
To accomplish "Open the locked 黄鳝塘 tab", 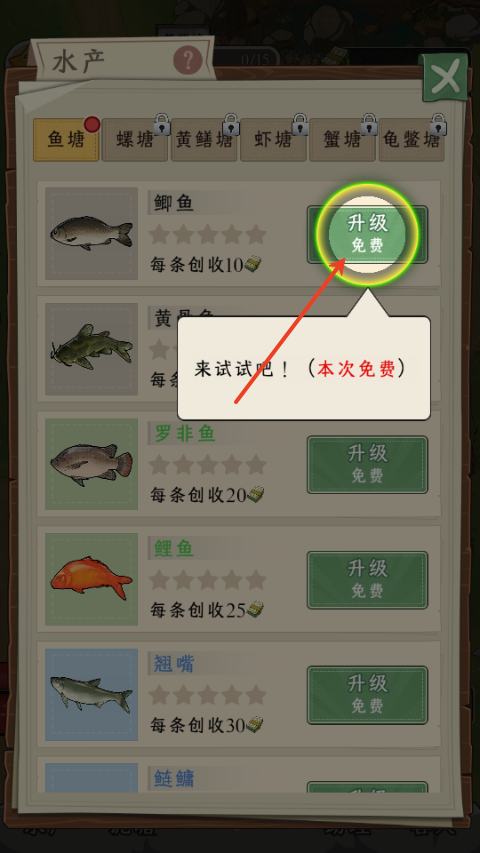I will pyautogui.click(x=204, y=140).
